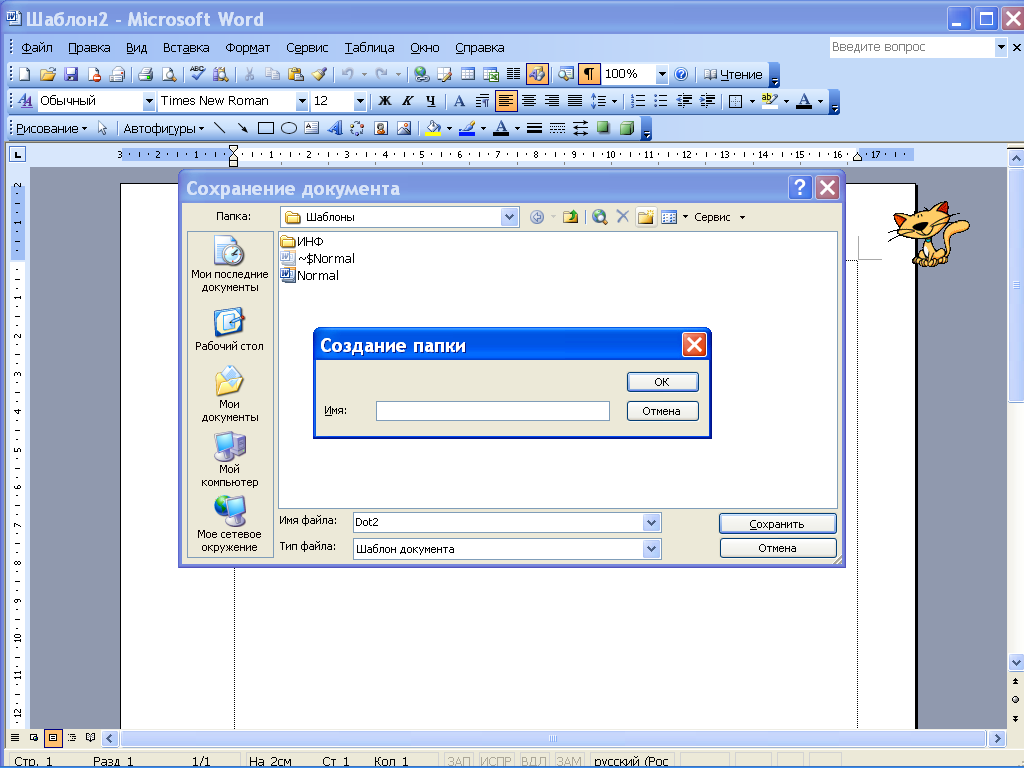Click the Numbered list icon

click(638, 101)
